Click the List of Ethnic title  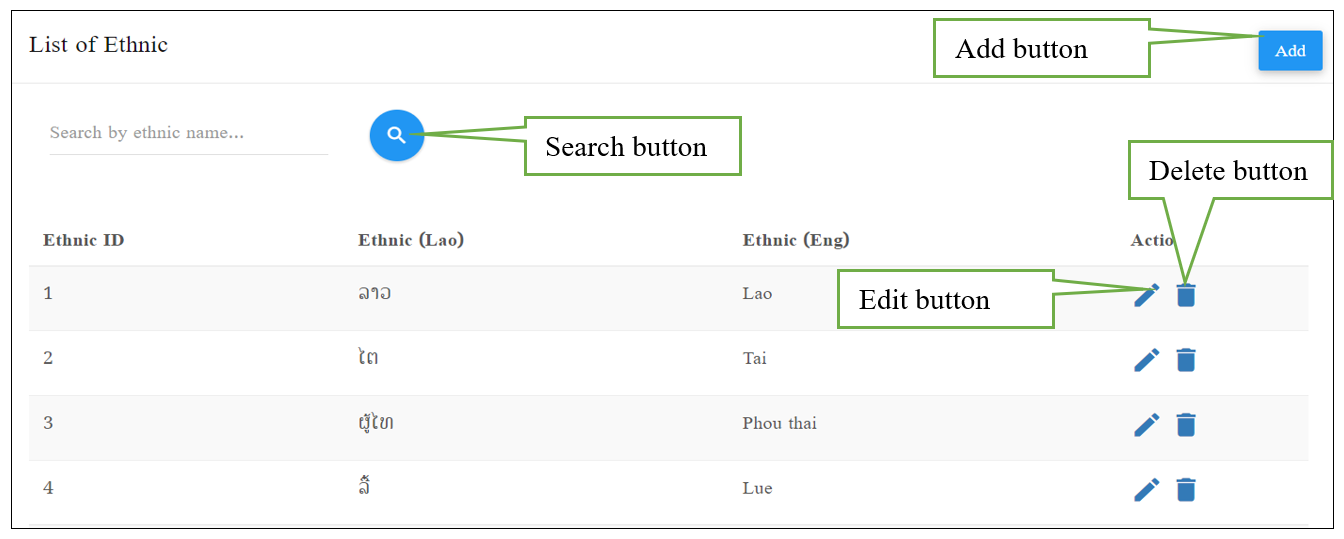tap(98, 45)
